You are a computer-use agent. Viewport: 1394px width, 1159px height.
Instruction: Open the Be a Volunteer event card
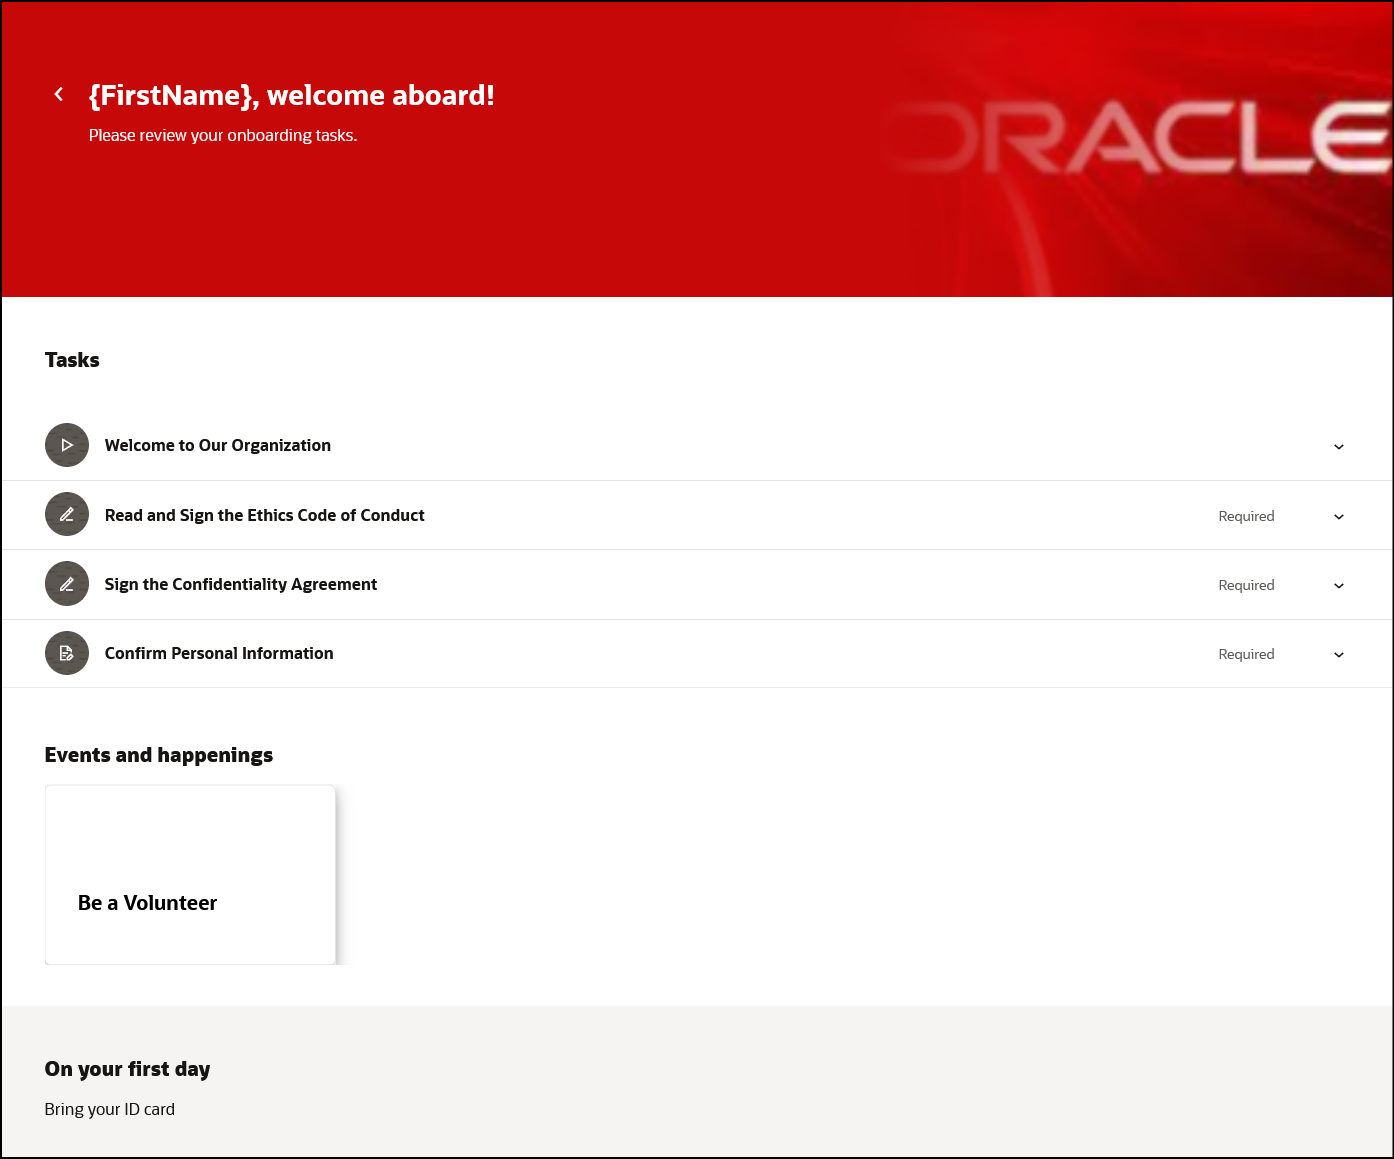[x=190, y=875]
